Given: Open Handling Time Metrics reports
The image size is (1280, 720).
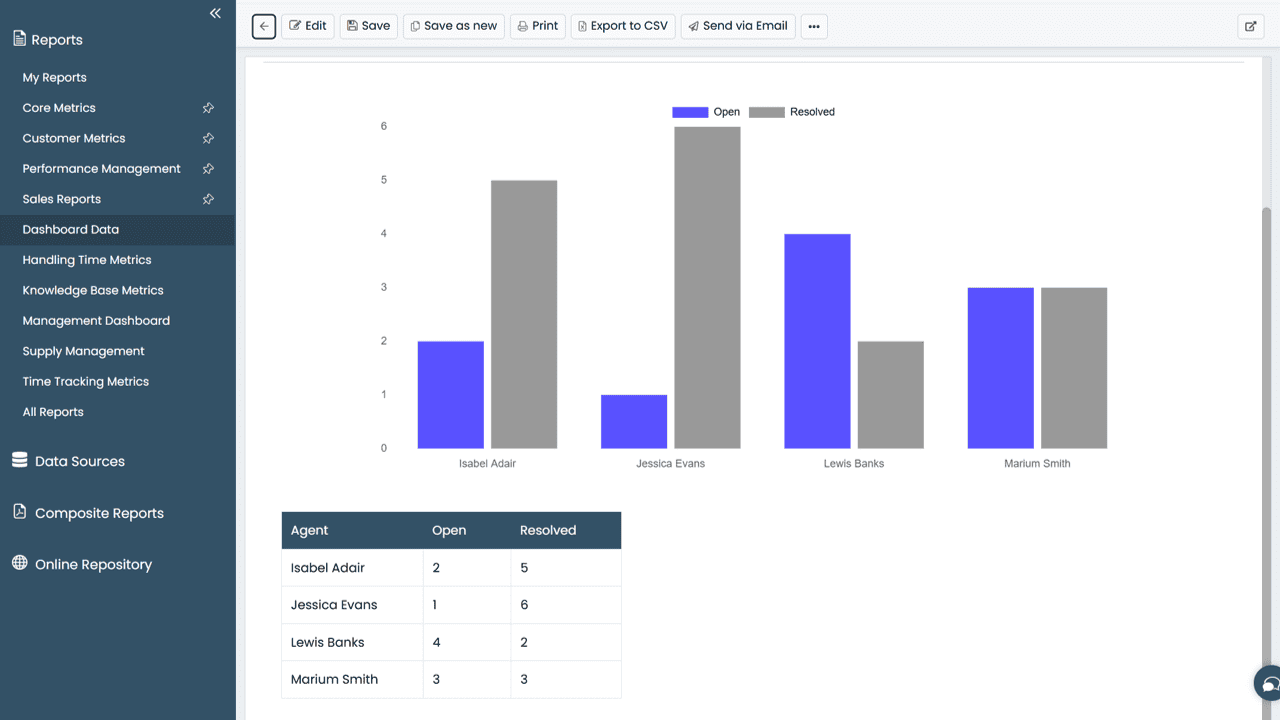Looking at the screenshot, I should [87, 260].
